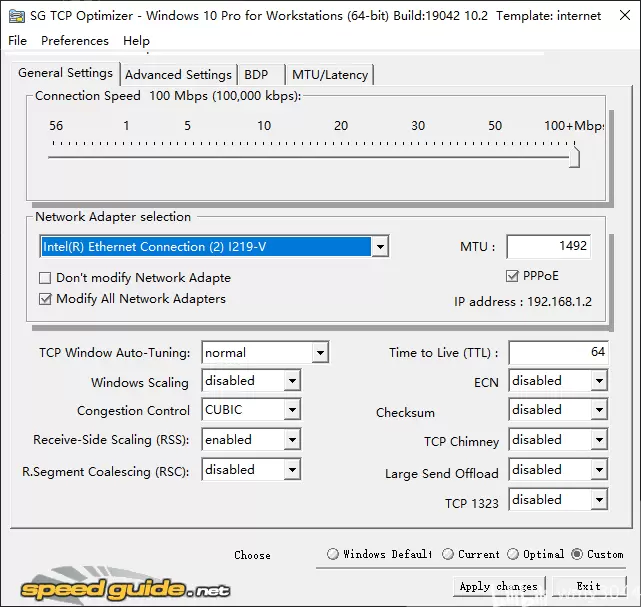The image size is (641, 607).
Task: Open the Checksum dropdown
Action: click(558, 410)
